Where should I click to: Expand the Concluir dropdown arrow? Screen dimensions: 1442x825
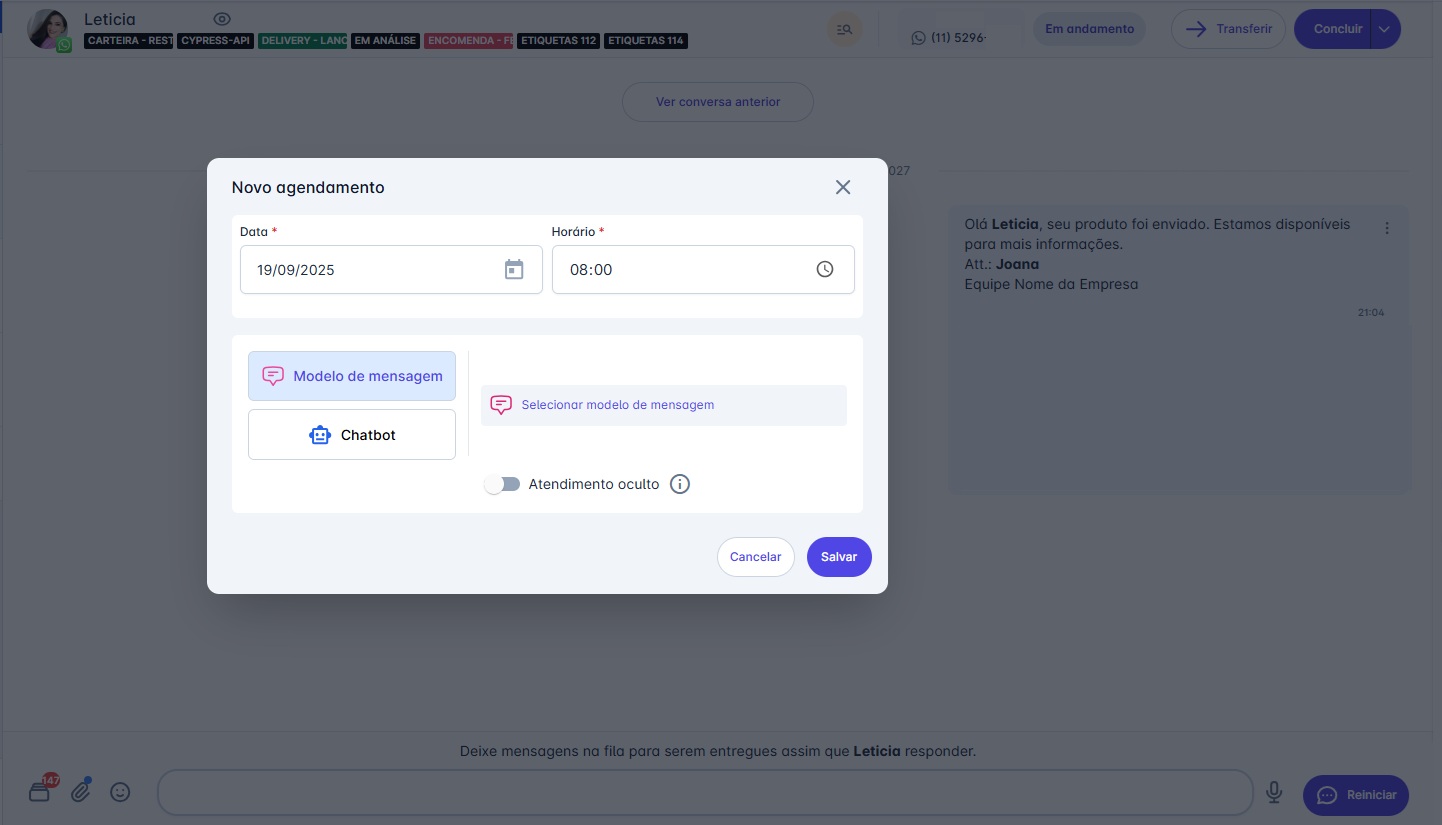coord(1384,29)
